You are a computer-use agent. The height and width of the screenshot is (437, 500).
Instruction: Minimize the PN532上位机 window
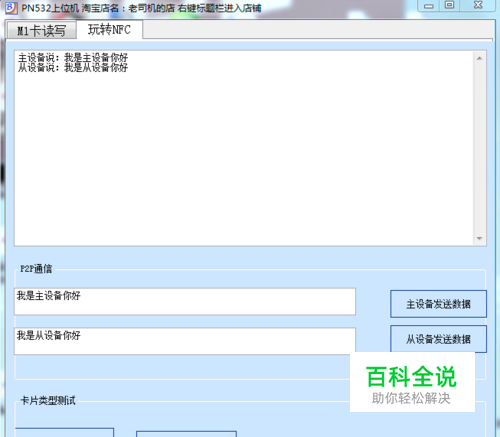tap(429, 6)
